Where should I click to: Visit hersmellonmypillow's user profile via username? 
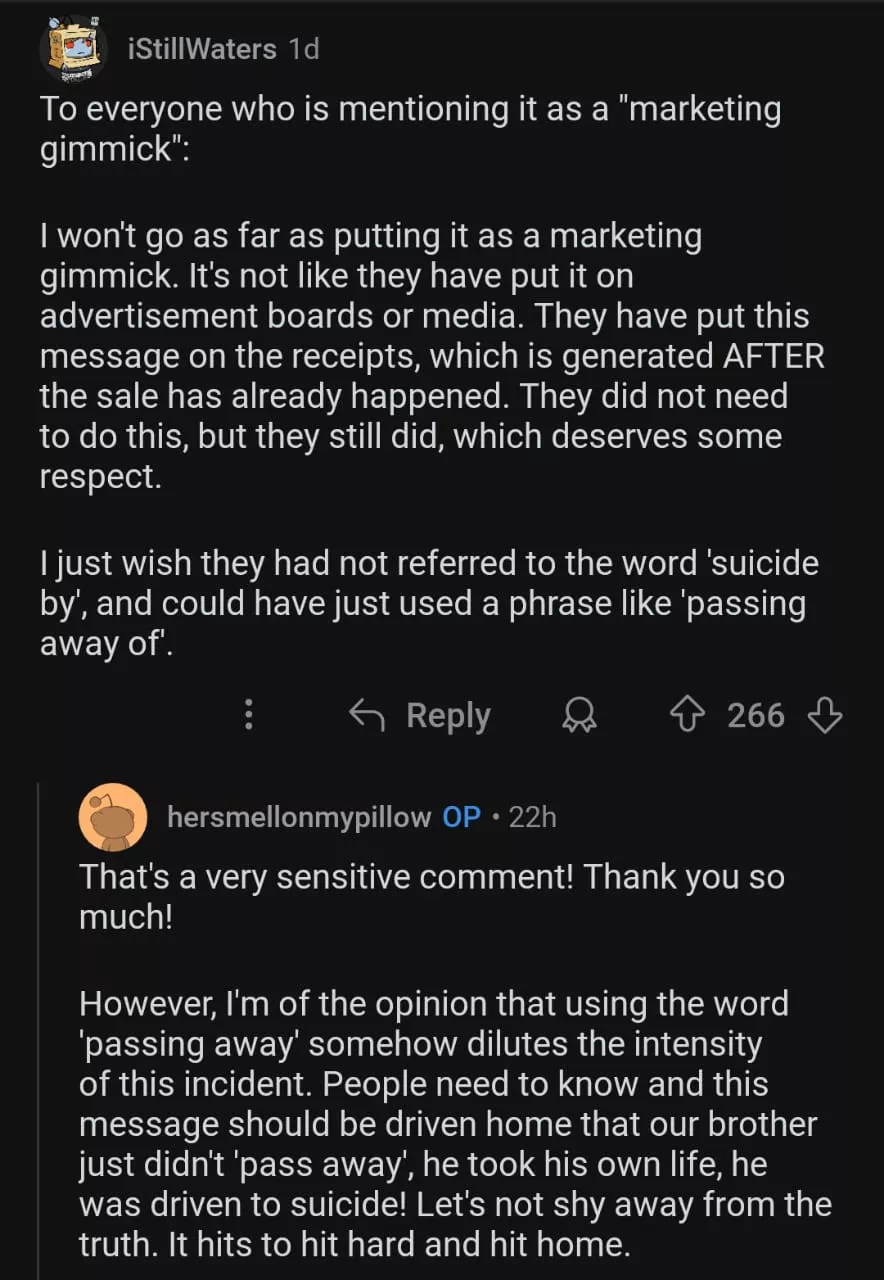[x=298, y=817]
